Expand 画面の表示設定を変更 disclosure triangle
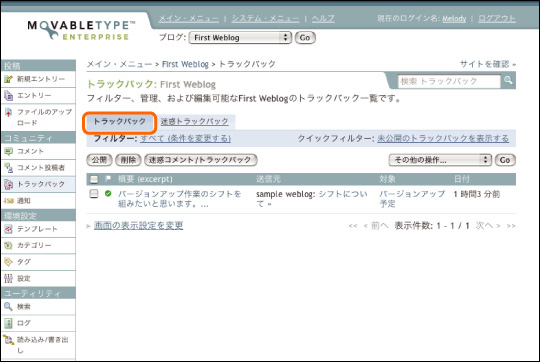 pyautogui.click(x=89, y=226)
